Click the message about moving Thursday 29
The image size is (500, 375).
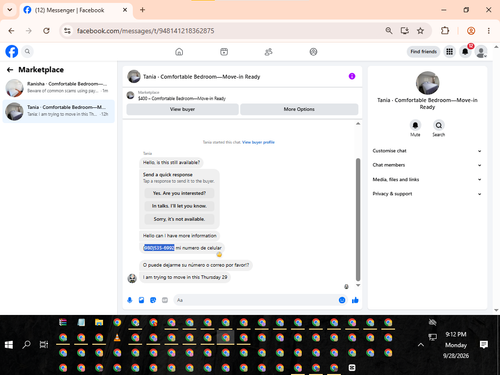185,277
